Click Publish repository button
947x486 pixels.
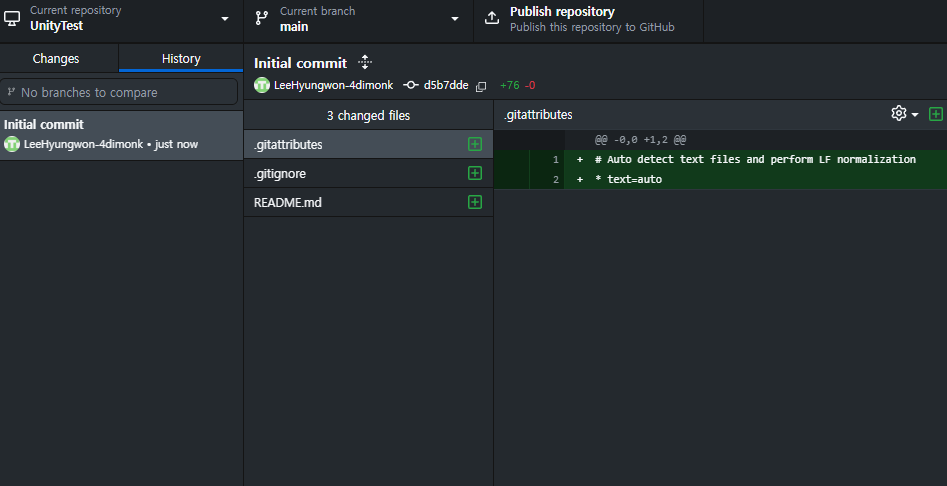click(x=588, y=18)
